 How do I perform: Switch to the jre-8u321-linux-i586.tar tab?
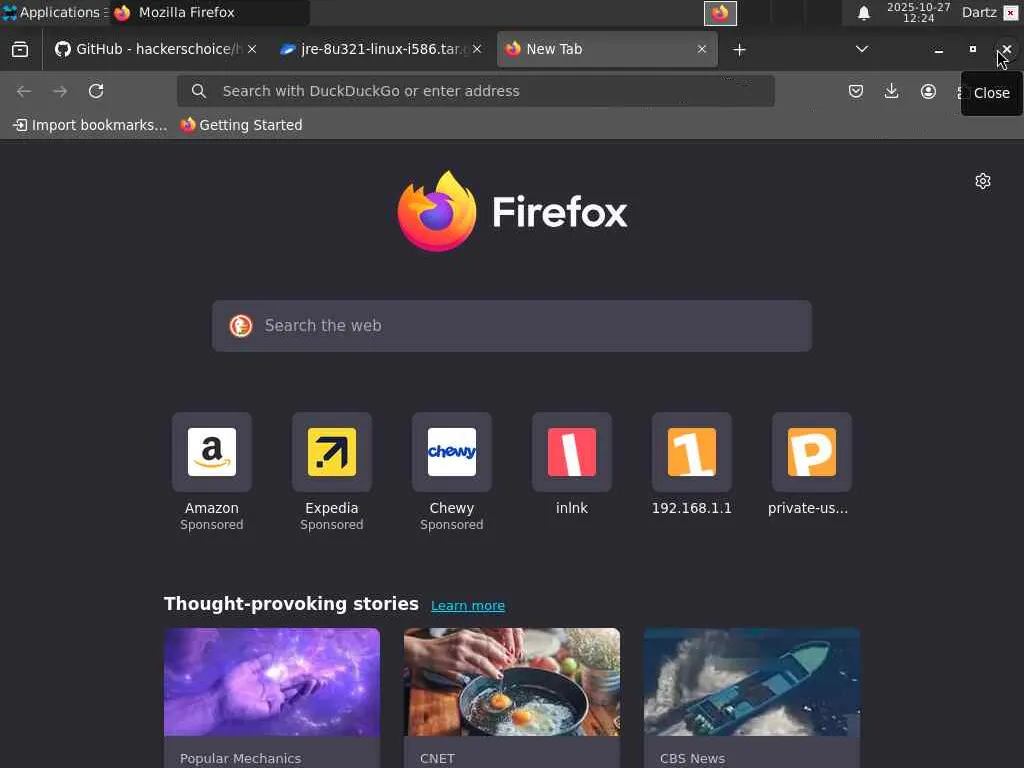click(x=381, y=49)
